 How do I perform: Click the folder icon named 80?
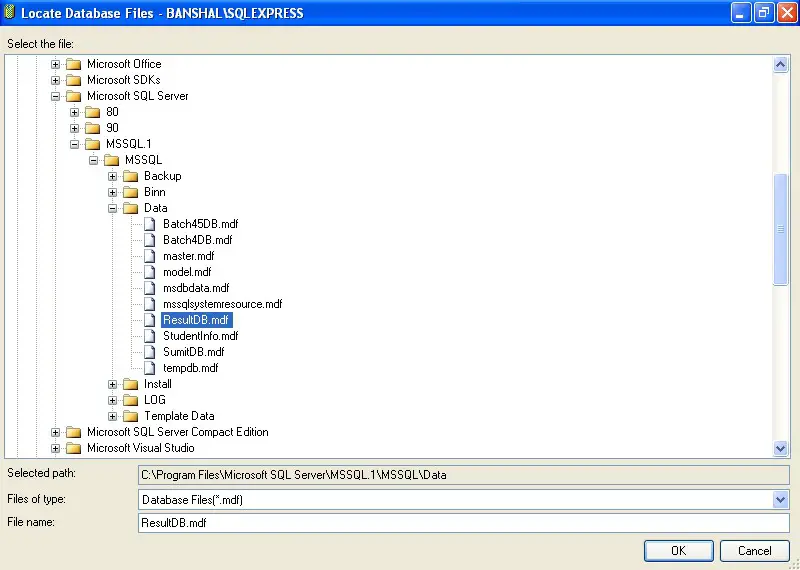click(x=93, y=112)
